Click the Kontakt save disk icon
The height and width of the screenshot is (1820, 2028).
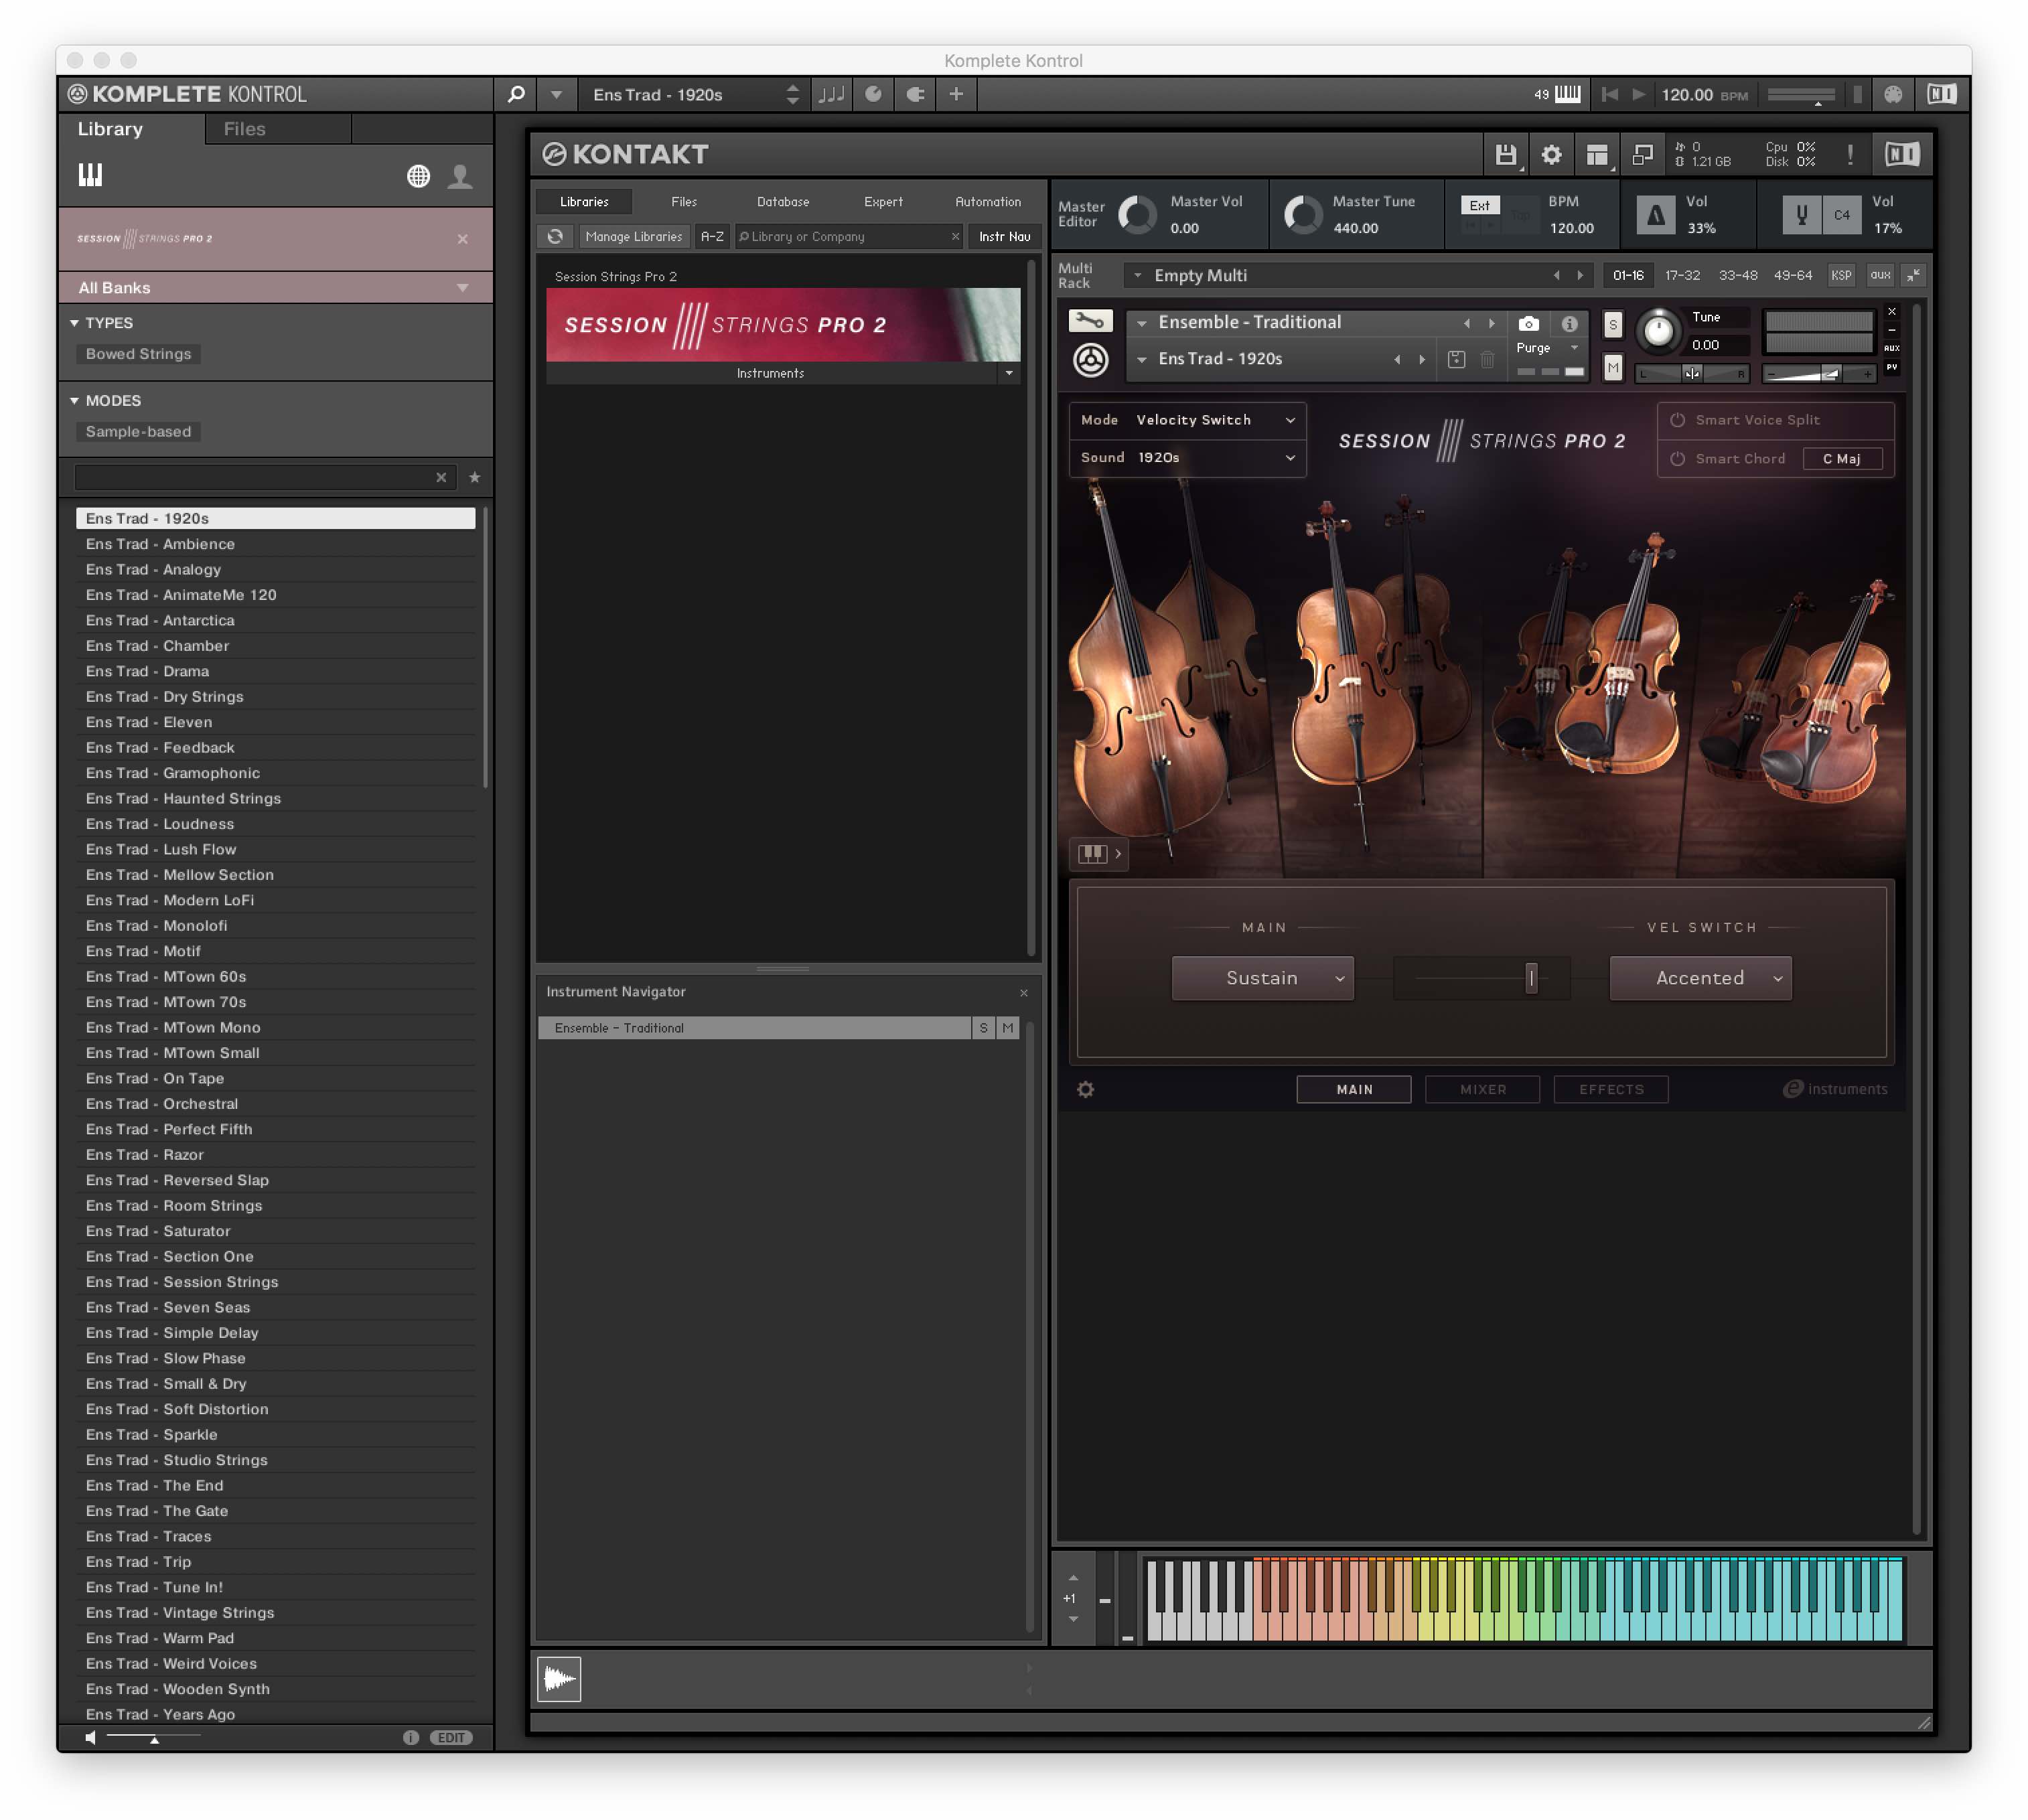pyautogui.click(x=1505, y=154)
